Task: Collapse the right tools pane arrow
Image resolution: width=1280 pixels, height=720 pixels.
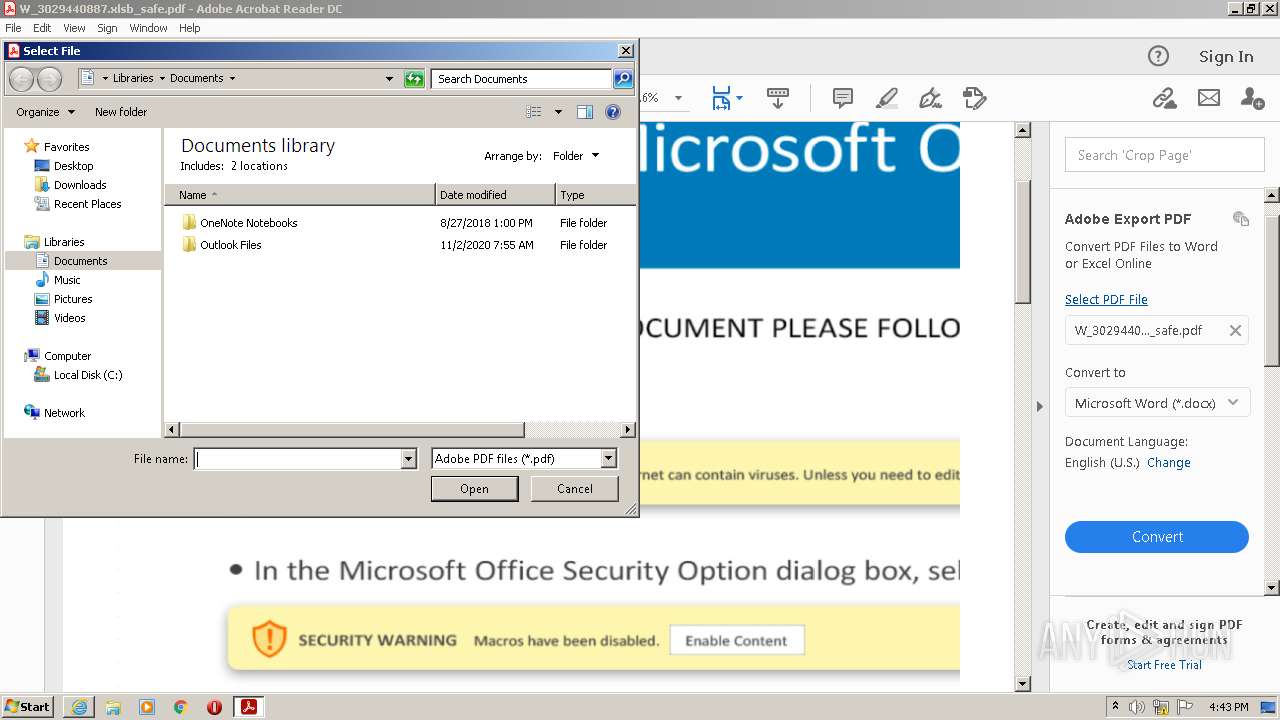Action: tap(1039, 406)
